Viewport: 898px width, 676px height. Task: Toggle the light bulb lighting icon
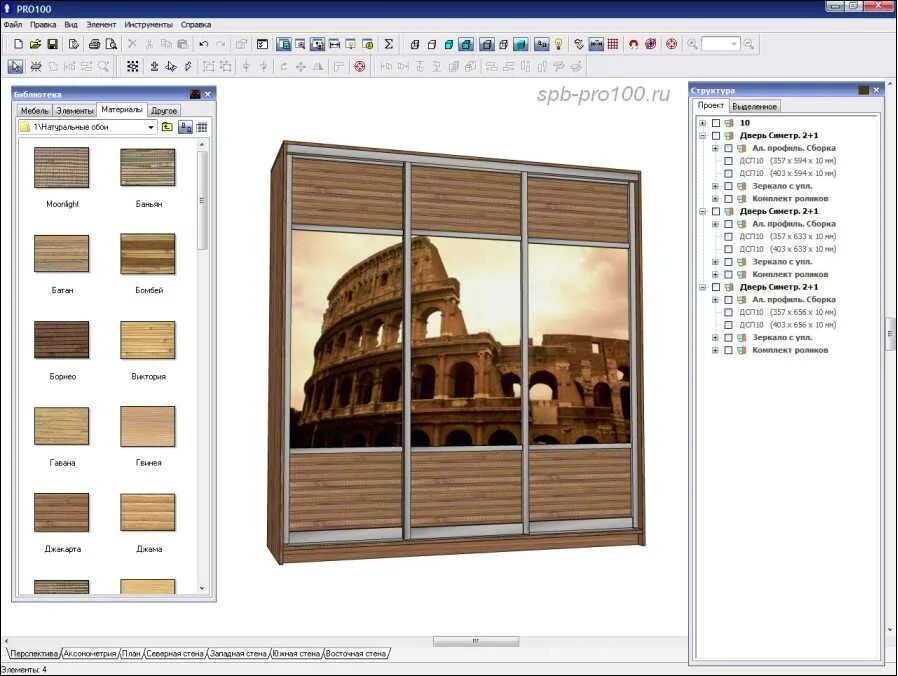click(558, 44)
